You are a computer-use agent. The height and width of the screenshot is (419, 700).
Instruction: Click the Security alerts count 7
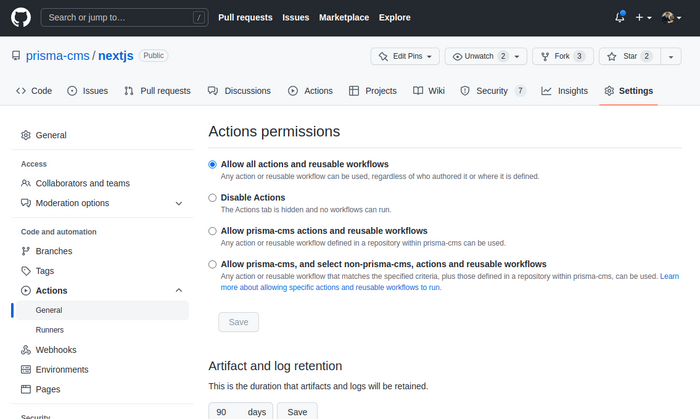[520, 91]
